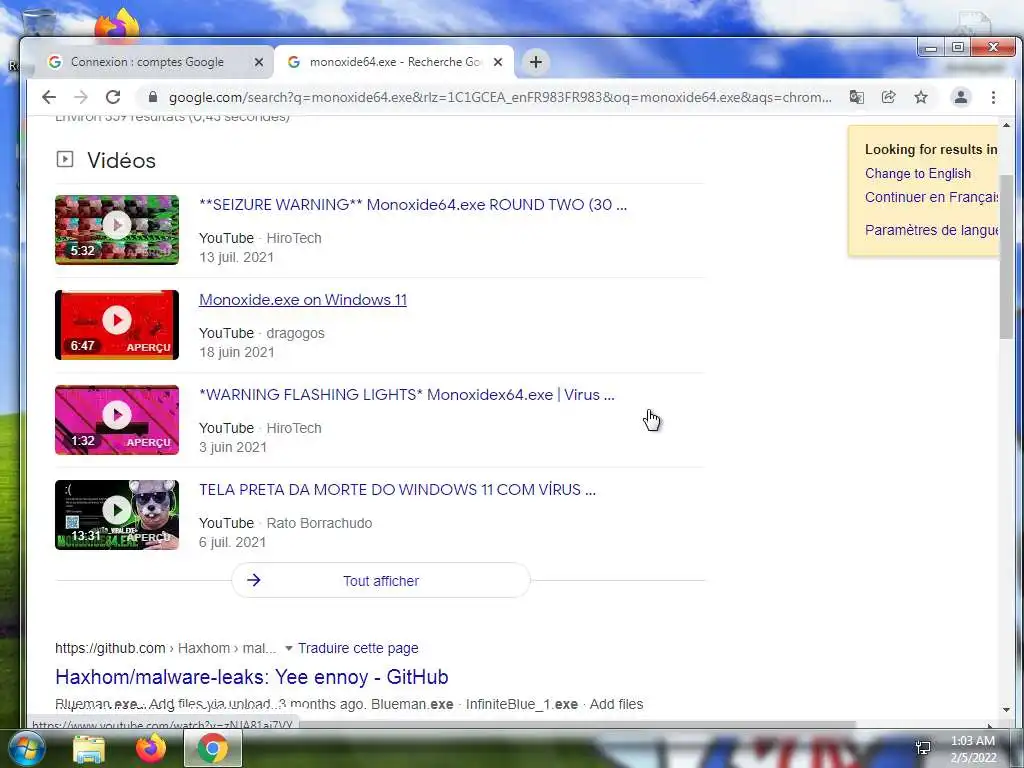Open Paramètres de langue link

pos(932,230)
